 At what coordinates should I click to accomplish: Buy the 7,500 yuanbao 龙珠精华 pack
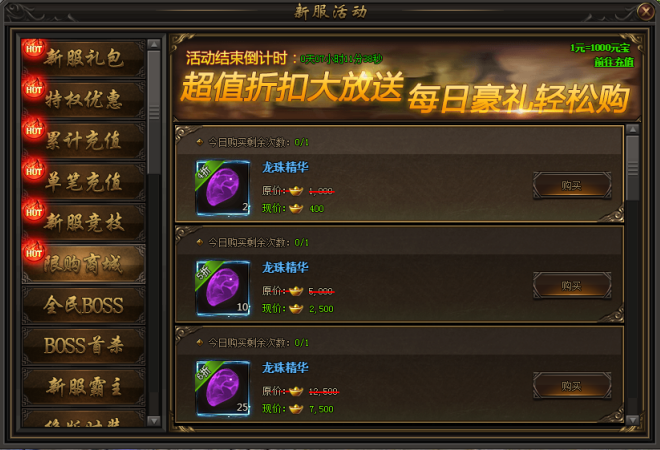[572, 386]
